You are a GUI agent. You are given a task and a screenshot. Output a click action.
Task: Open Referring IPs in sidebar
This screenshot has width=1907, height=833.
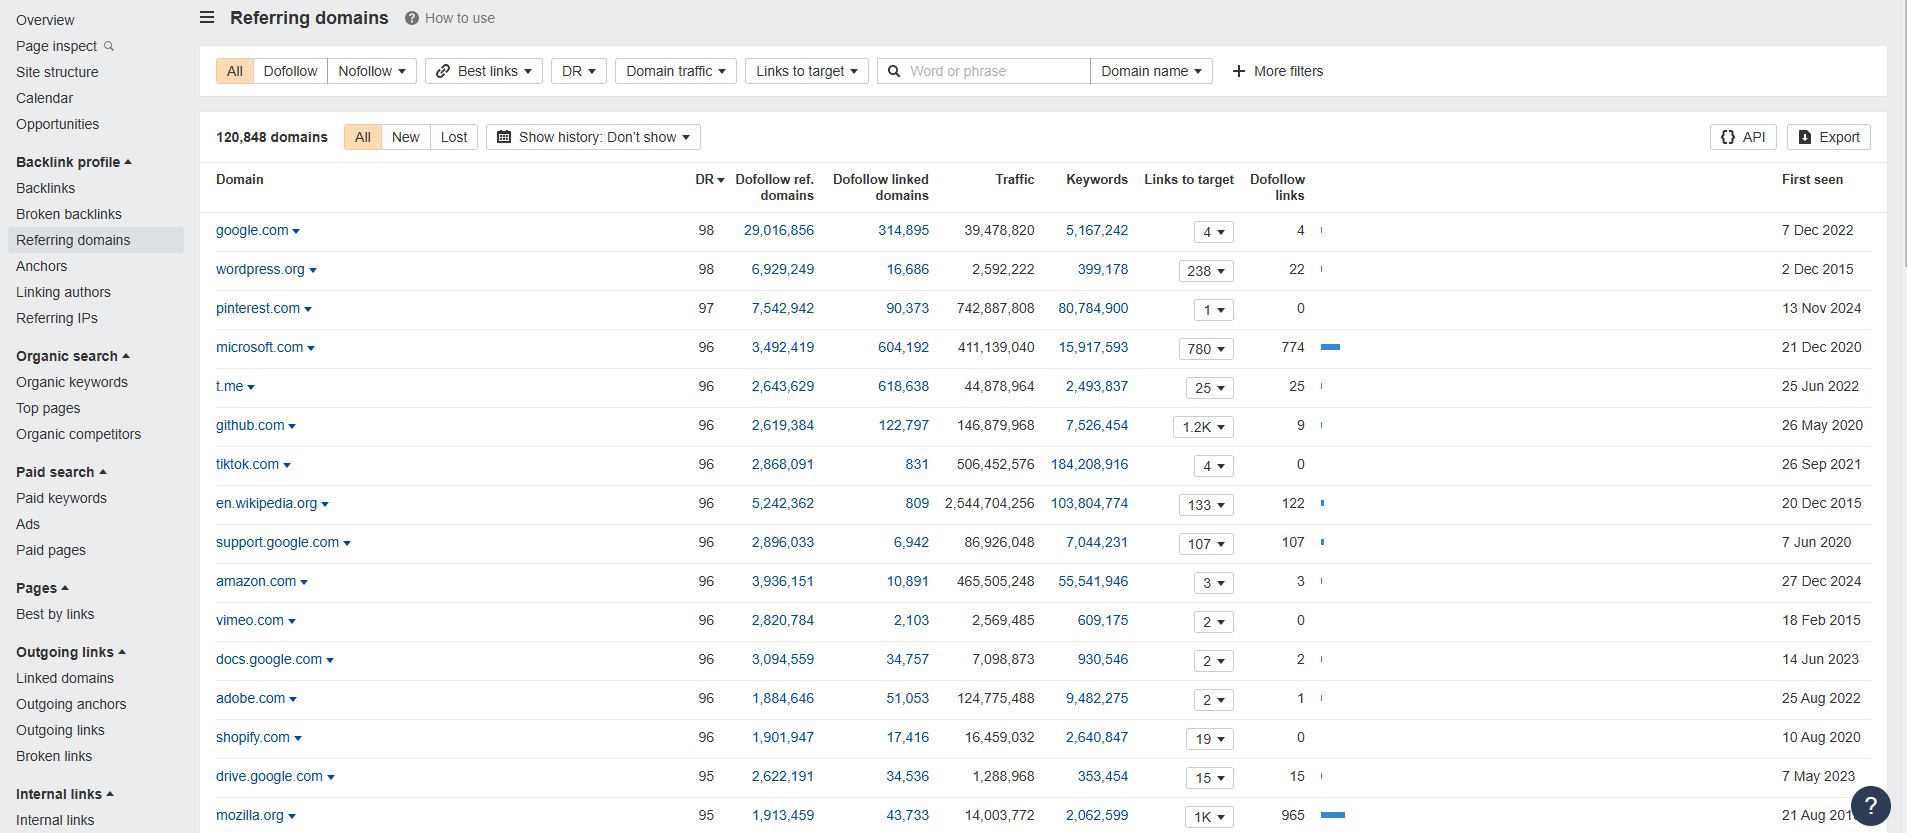click(57, 318)
